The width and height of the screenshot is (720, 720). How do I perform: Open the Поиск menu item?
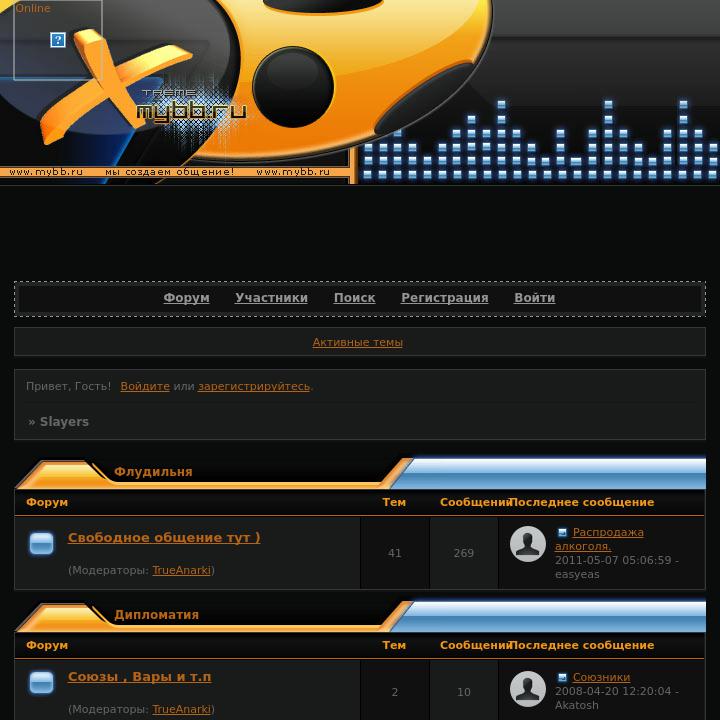(x=354, y=298)
